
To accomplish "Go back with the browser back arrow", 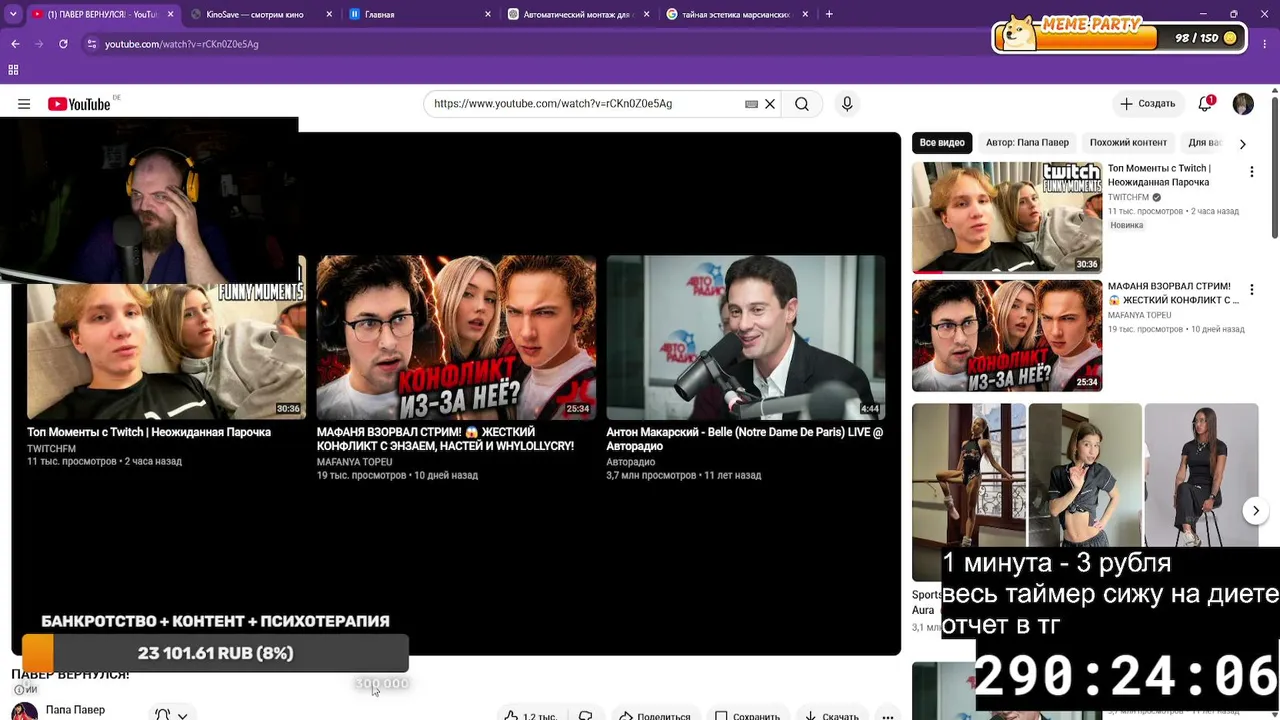I will 15,44.
